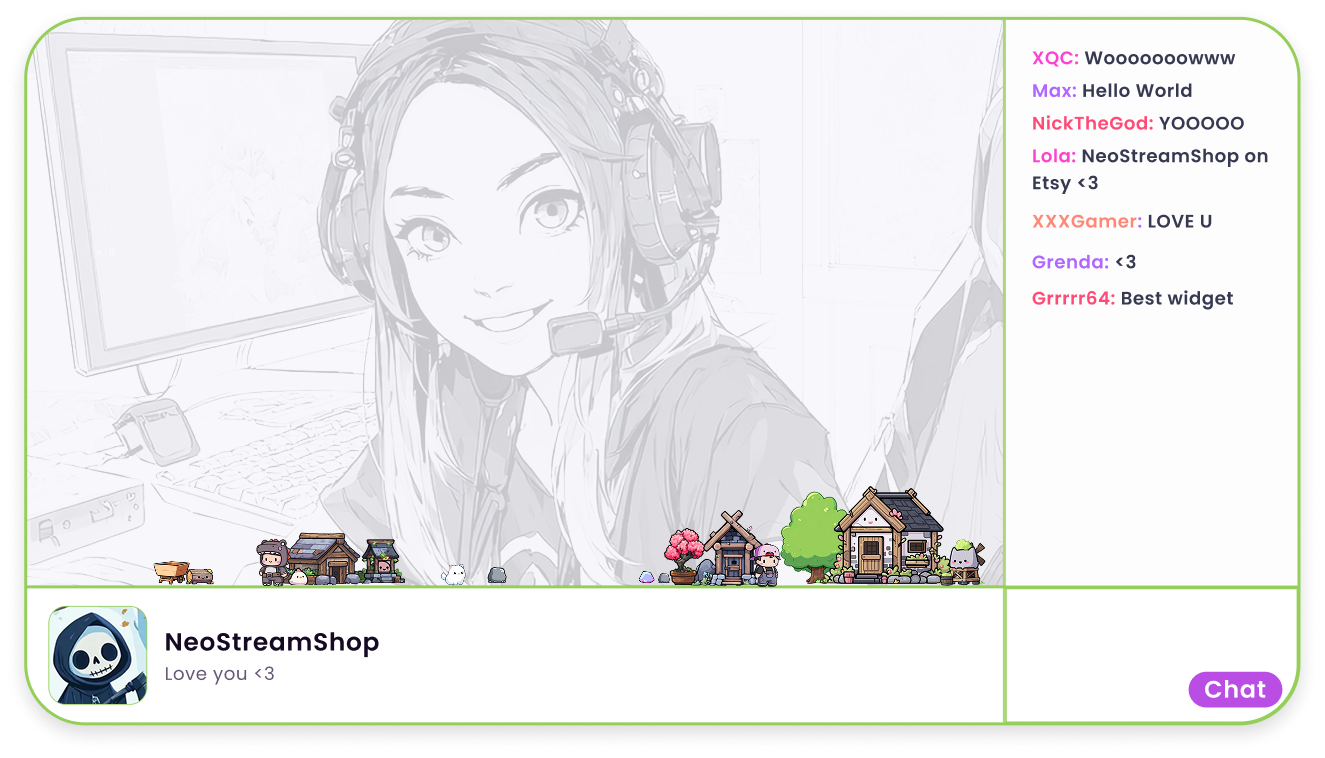Click the cat sprite near the cart
The width and height of the screenshot is (1325, 758).
coord(201,578)
